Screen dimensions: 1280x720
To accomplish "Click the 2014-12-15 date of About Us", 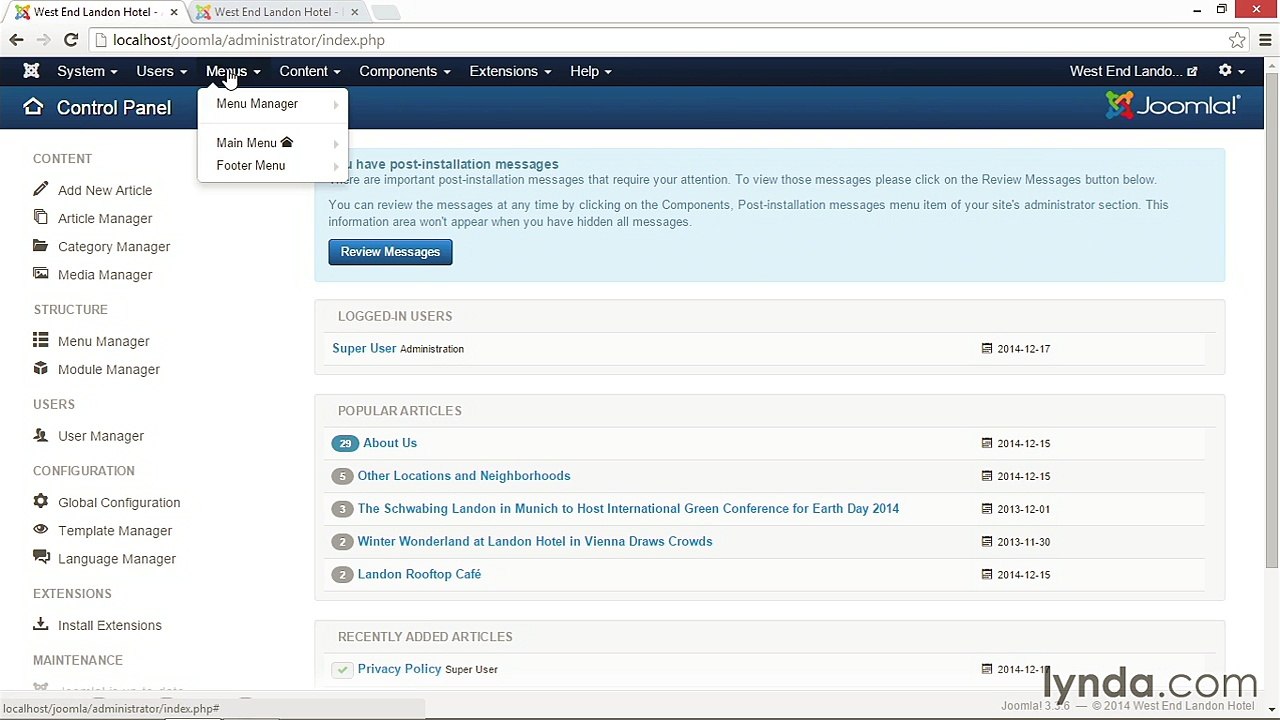I will (1023, 443).
